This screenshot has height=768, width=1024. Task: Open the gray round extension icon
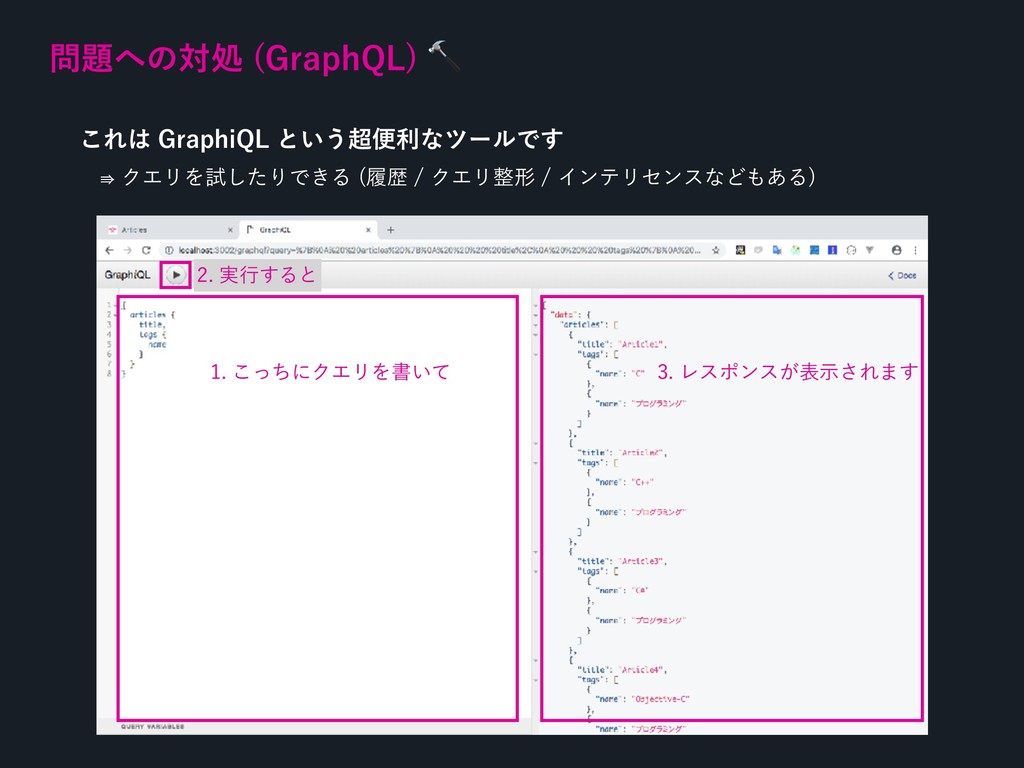click(x=851, y=250)
